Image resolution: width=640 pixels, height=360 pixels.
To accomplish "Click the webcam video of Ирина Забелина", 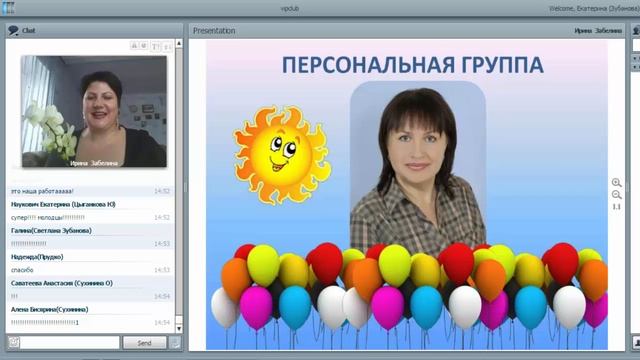I will pyautogui.click(x=94, y=111).
